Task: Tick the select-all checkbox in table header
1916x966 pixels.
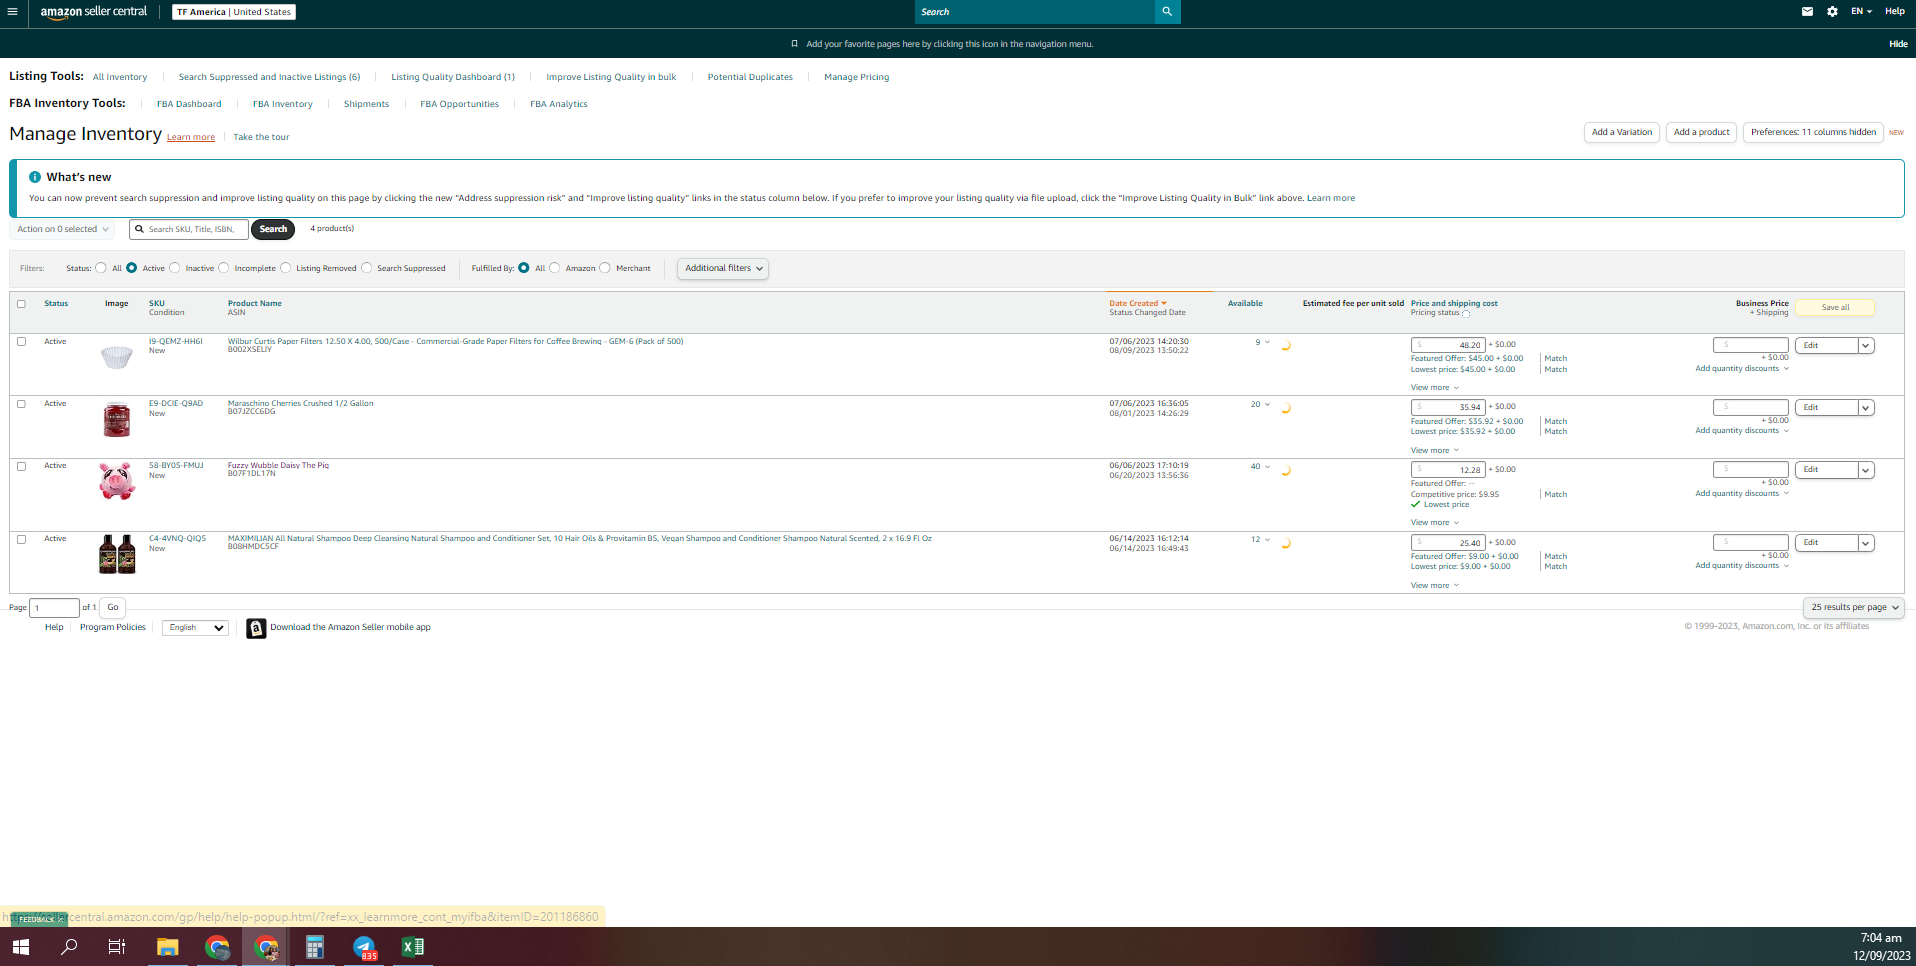Action: [21, 304]
